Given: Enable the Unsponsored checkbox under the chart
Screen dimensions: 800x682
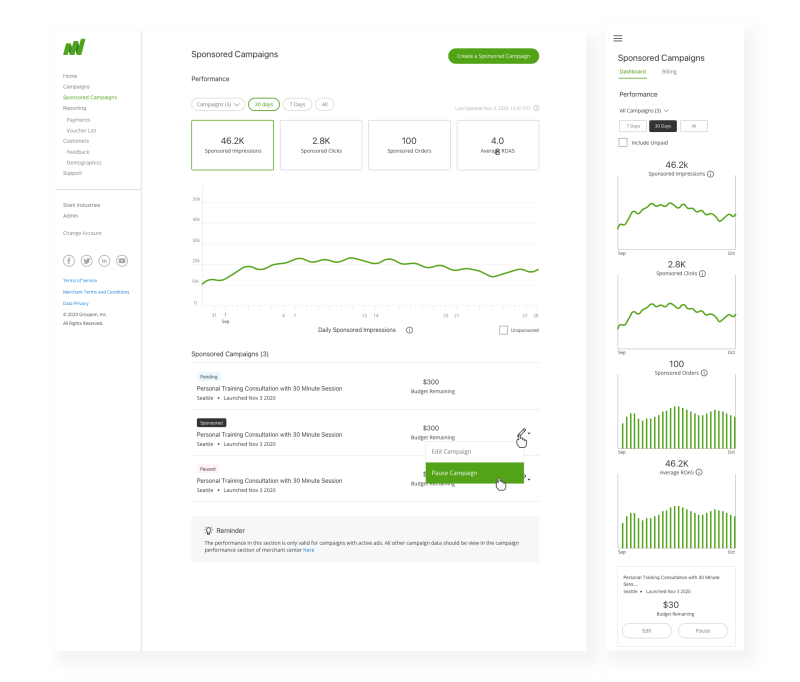Looking at the screenshot, I should pyautogui.click(x=503, y=330).
